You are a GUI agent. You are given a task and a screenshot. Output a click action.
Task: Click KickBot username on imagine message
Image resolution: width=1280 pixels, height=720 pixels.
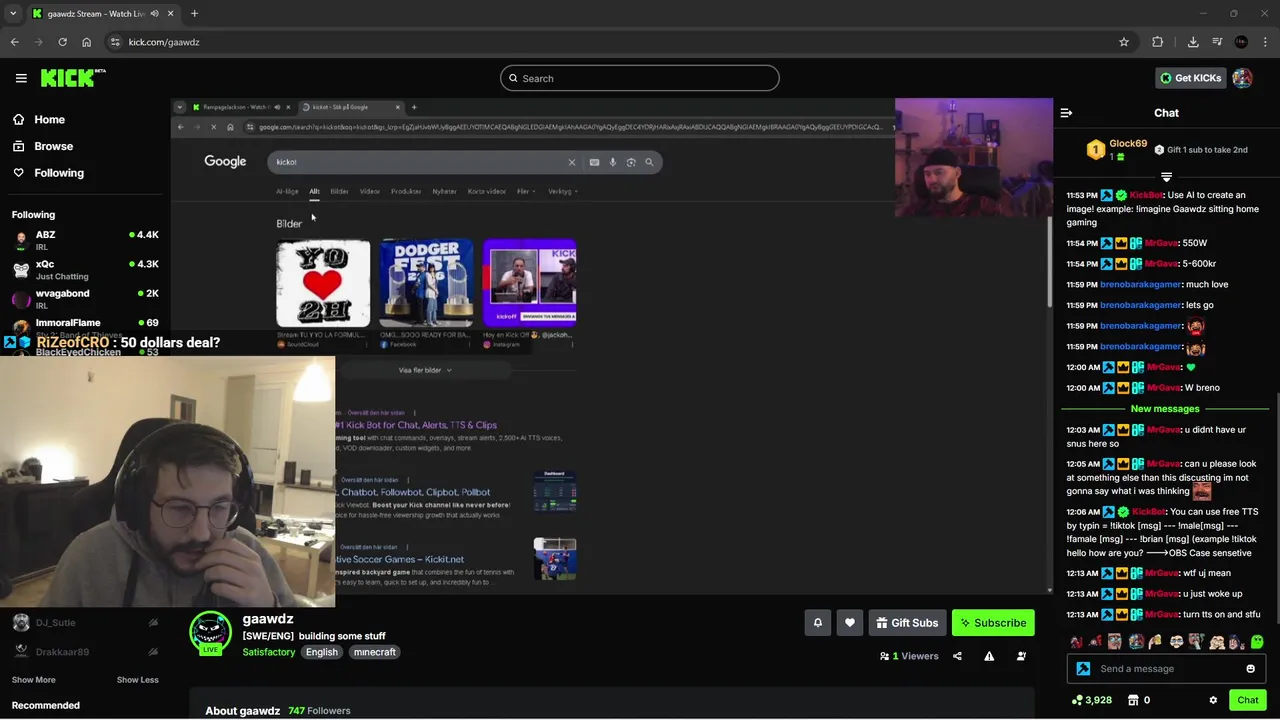[x=1146, y=195]
